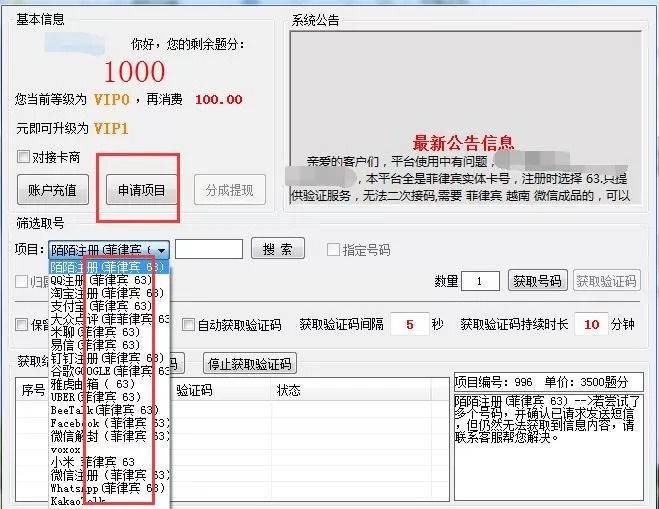Click the 分成提现 withdrawal button
The width and height of the screenshot is (659, 509).
pos(229,190)
